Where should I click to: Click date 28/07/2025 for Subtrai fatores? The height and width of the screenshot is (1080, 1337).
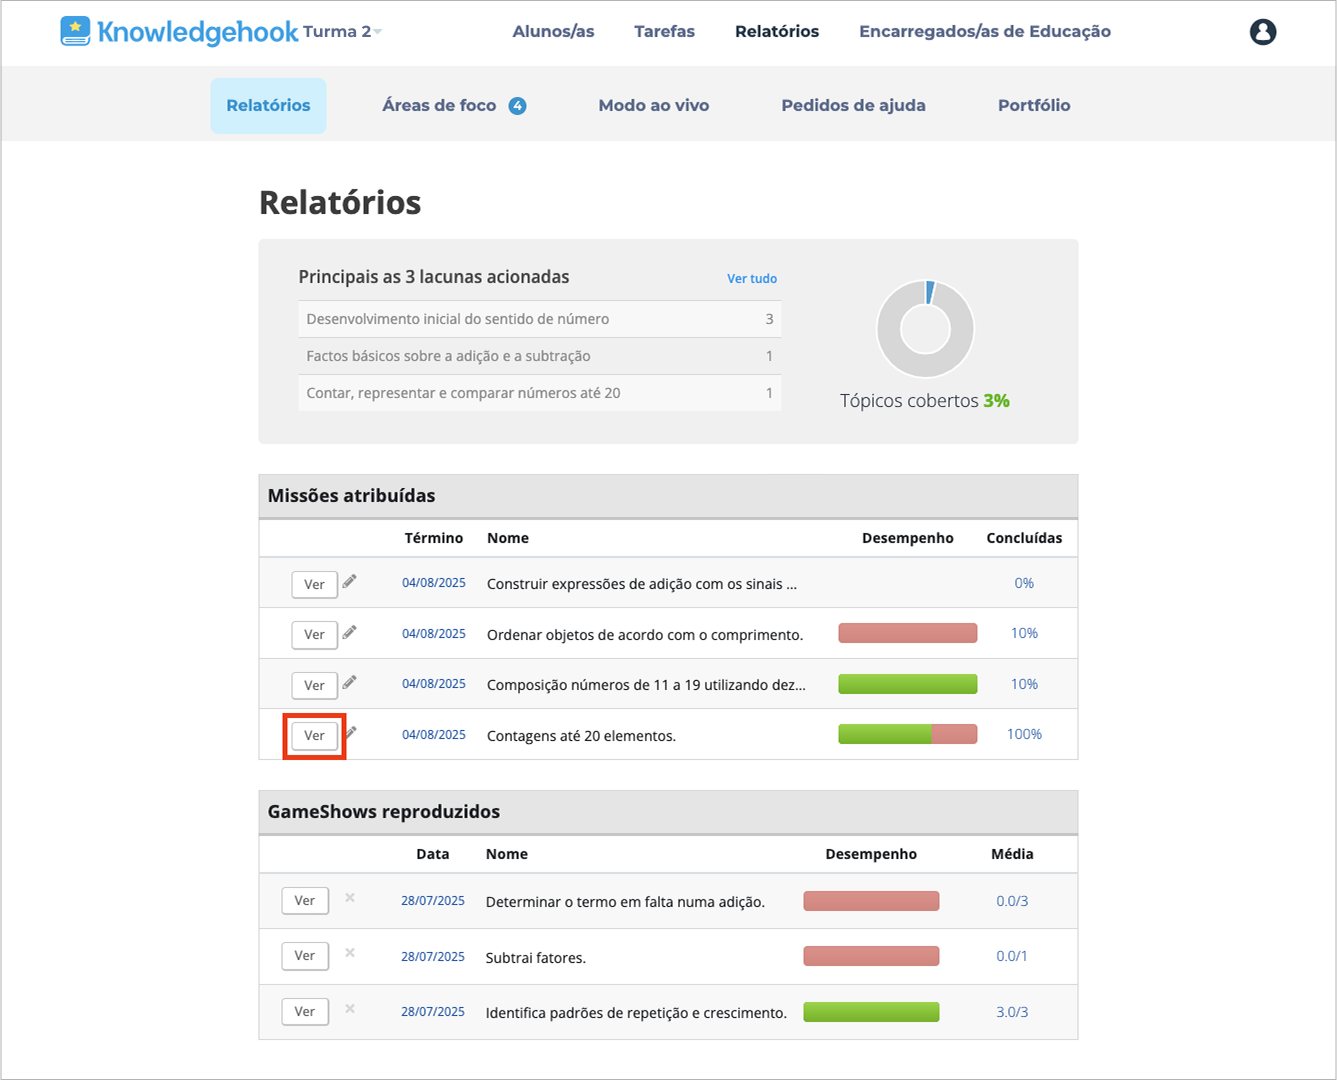click(x=433, y=957)
